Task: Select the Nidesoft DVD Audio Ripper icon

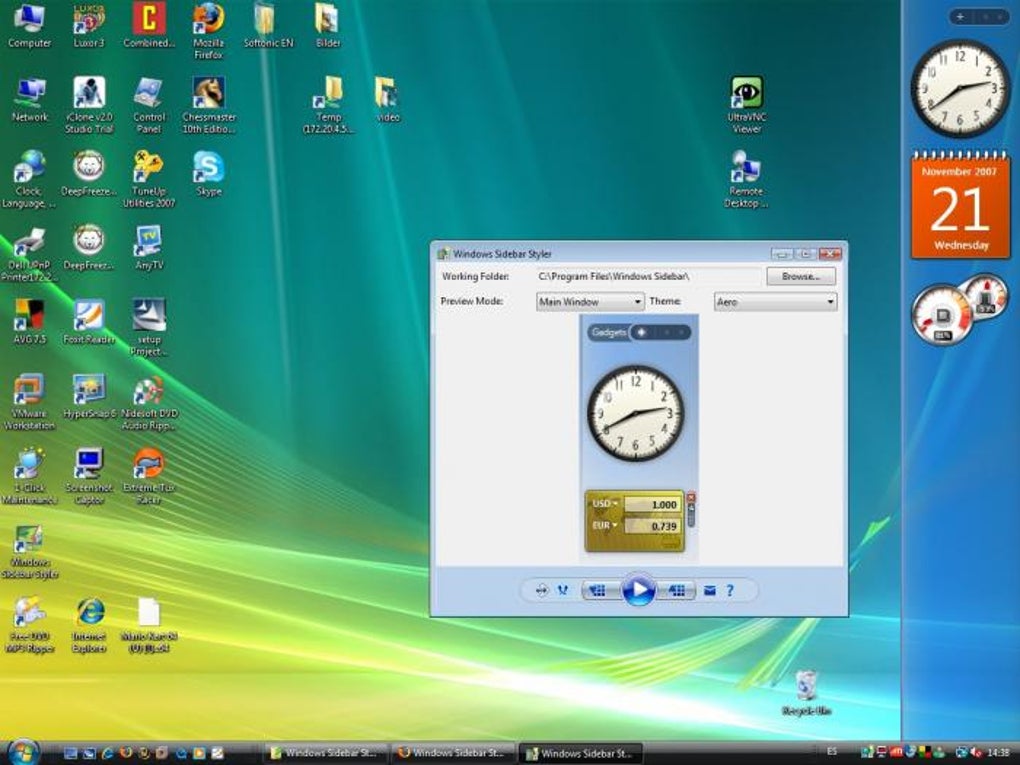Action: pyautogui.click(x=149, y=402)
